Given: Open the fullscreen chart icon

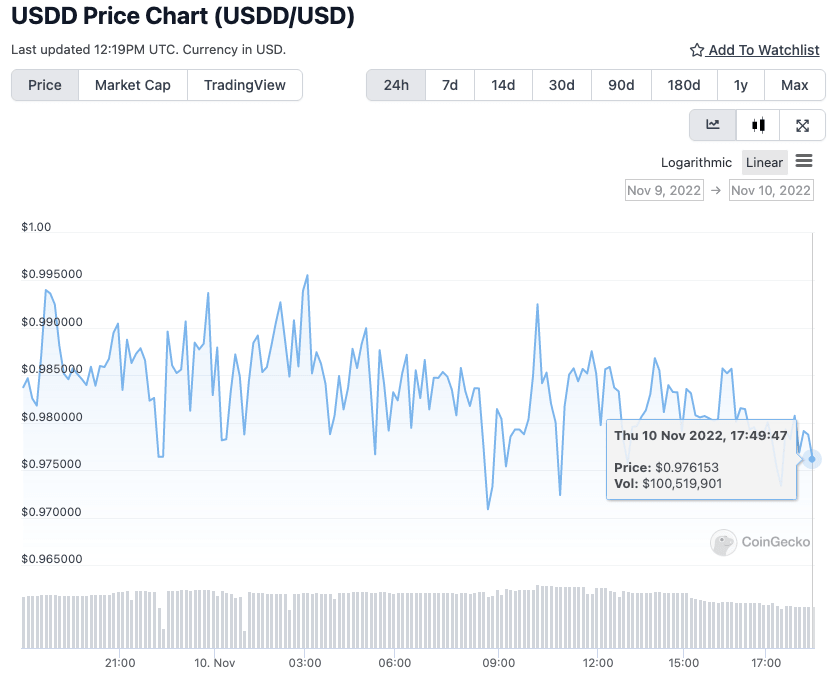Looking at the screenshot, I should point(803,124).
